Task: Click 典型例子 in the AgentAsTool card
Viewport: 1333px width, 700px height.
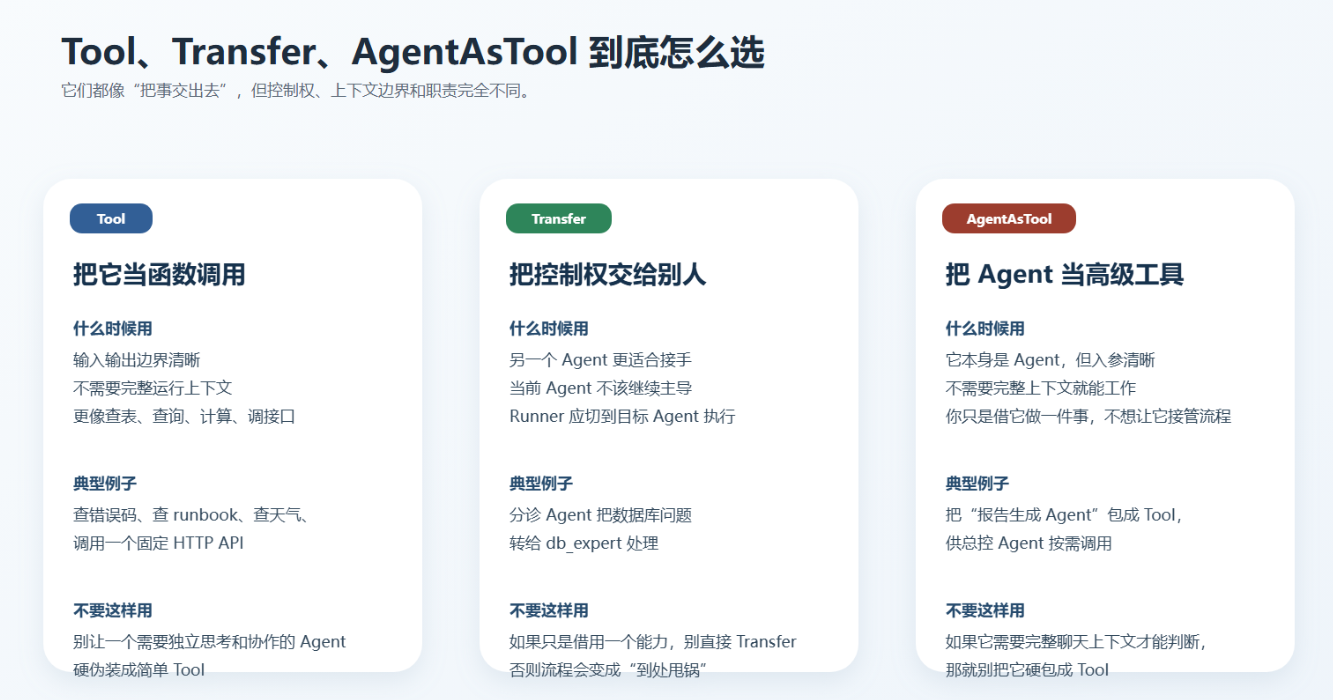Action: click(977, 484)
